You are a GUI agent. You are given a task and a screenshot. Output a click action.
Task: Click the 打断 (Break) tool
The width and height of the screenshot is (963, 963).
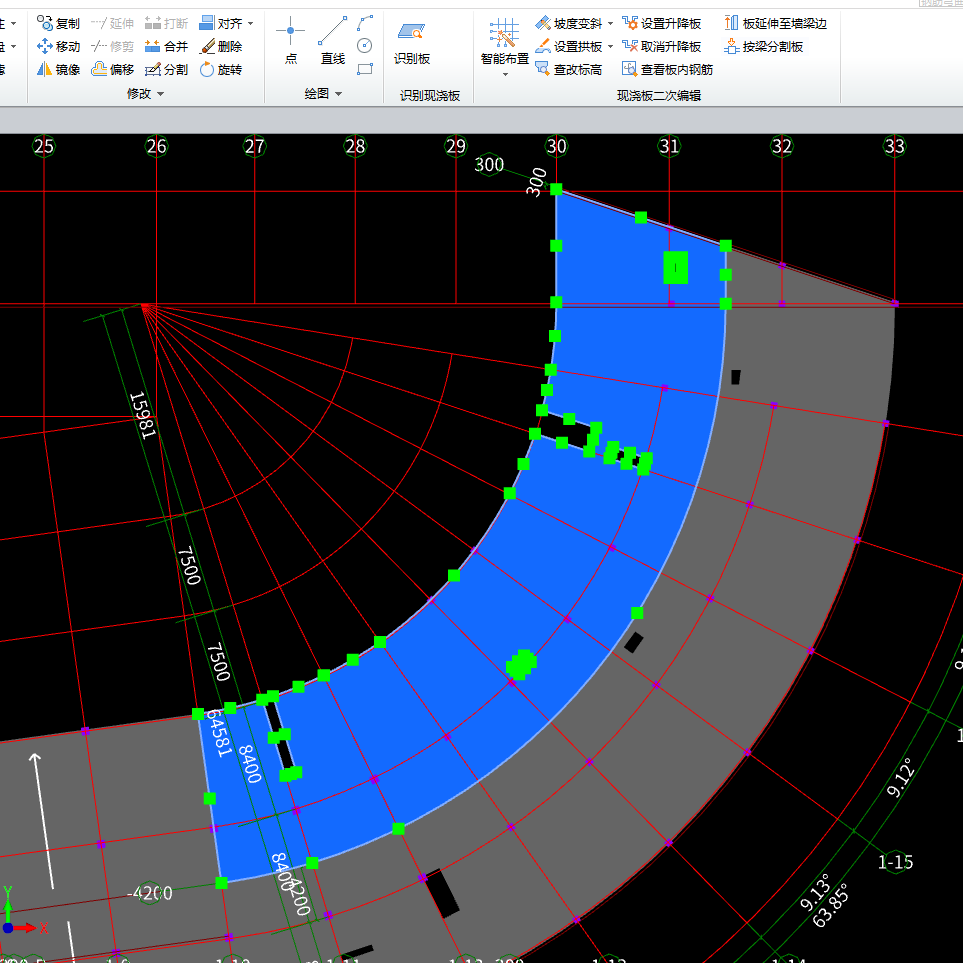point(166,23)
